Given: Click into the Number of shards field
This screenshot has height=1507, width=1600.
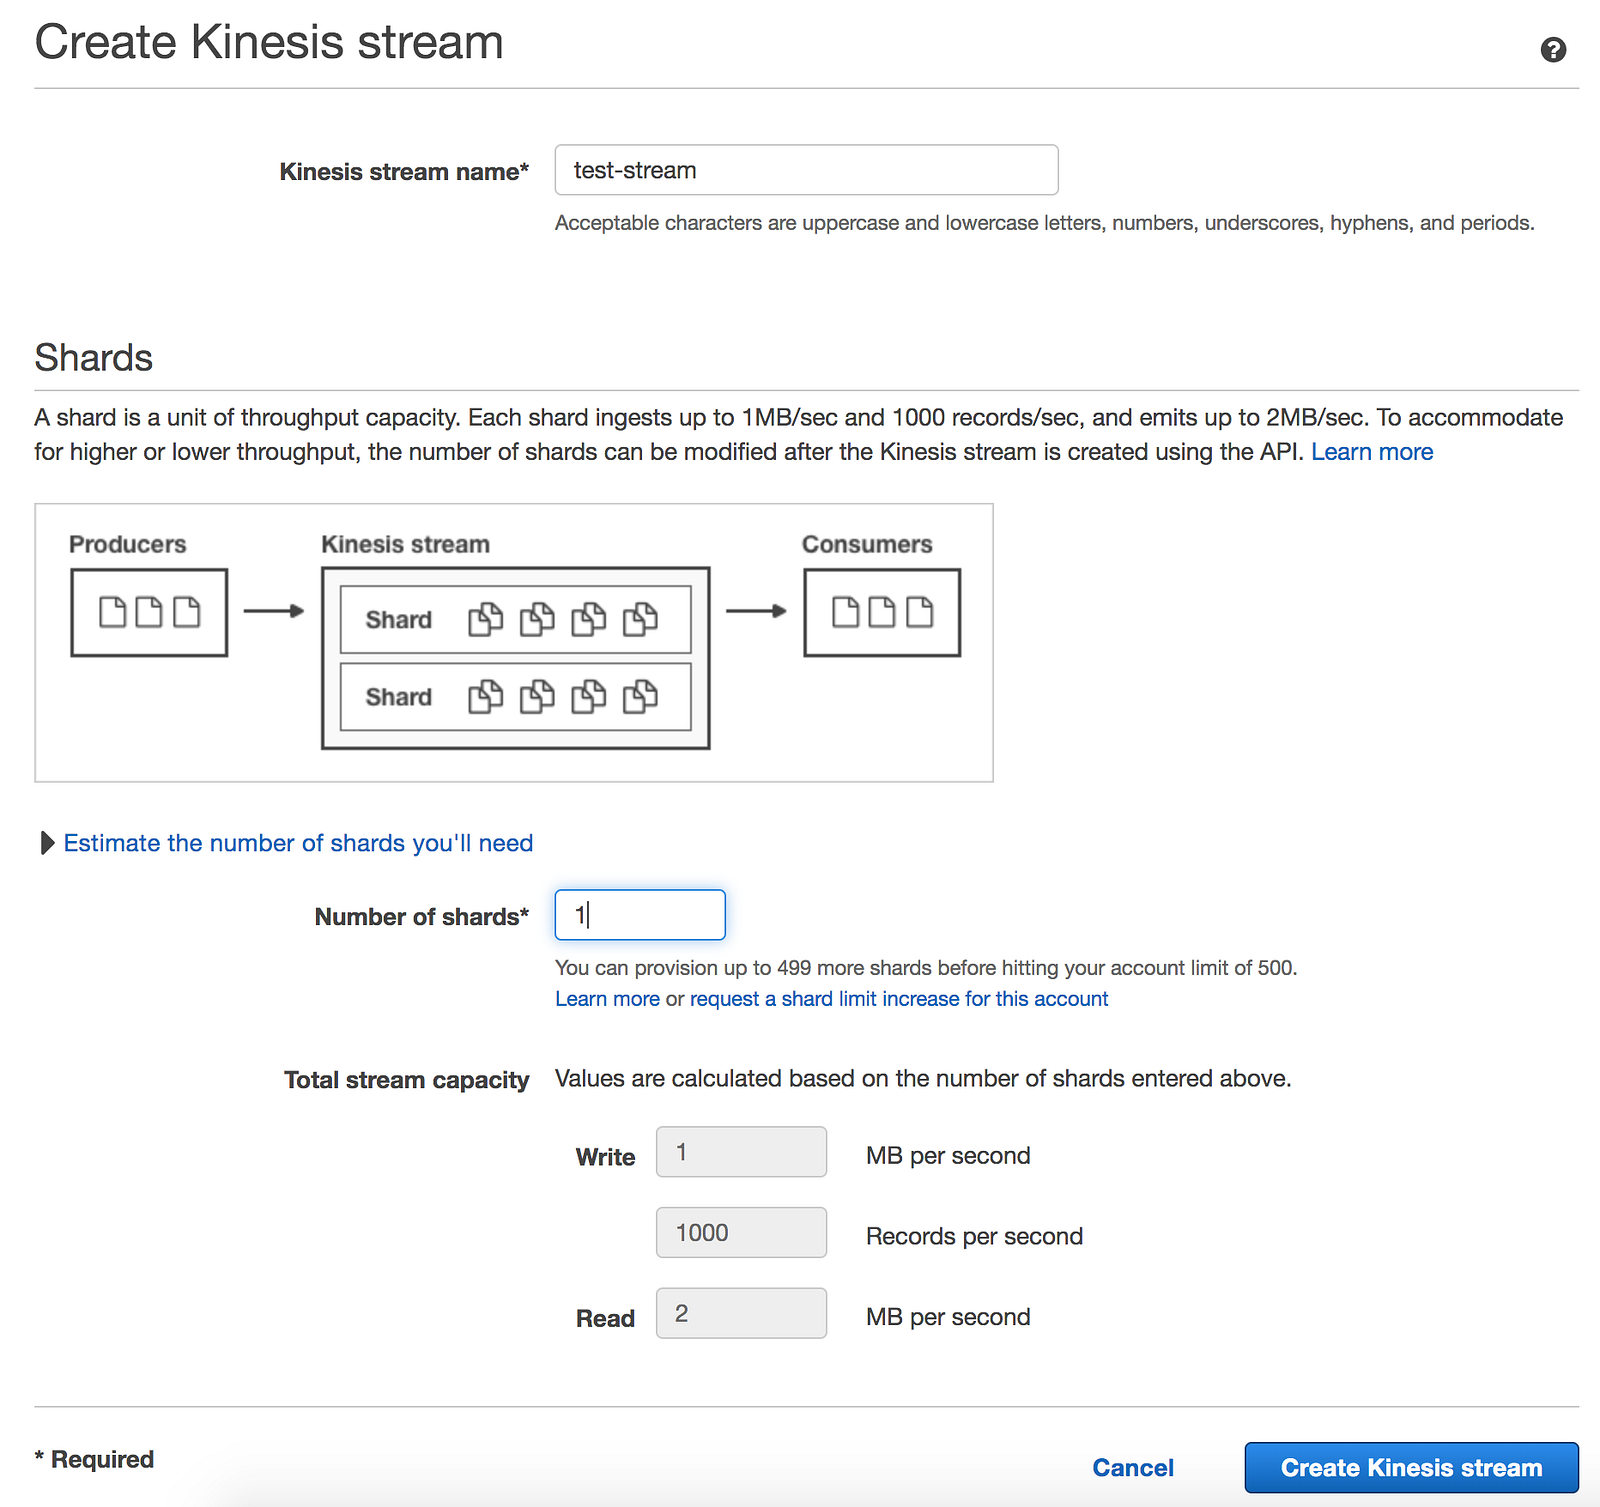Looking at the screenshot, I should [640, 915].
